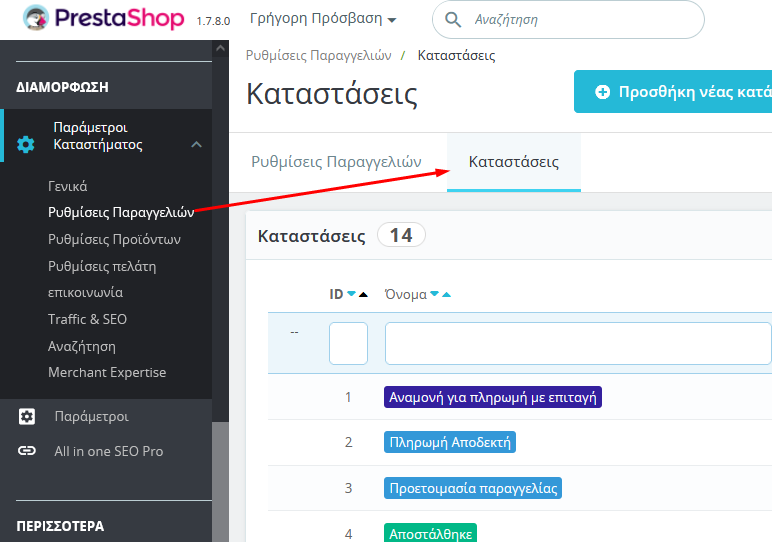Collapse the Παράμετροι Καταστήματος chevron
The height and width of the screenshot is (542, 772).
click(196, 144)
